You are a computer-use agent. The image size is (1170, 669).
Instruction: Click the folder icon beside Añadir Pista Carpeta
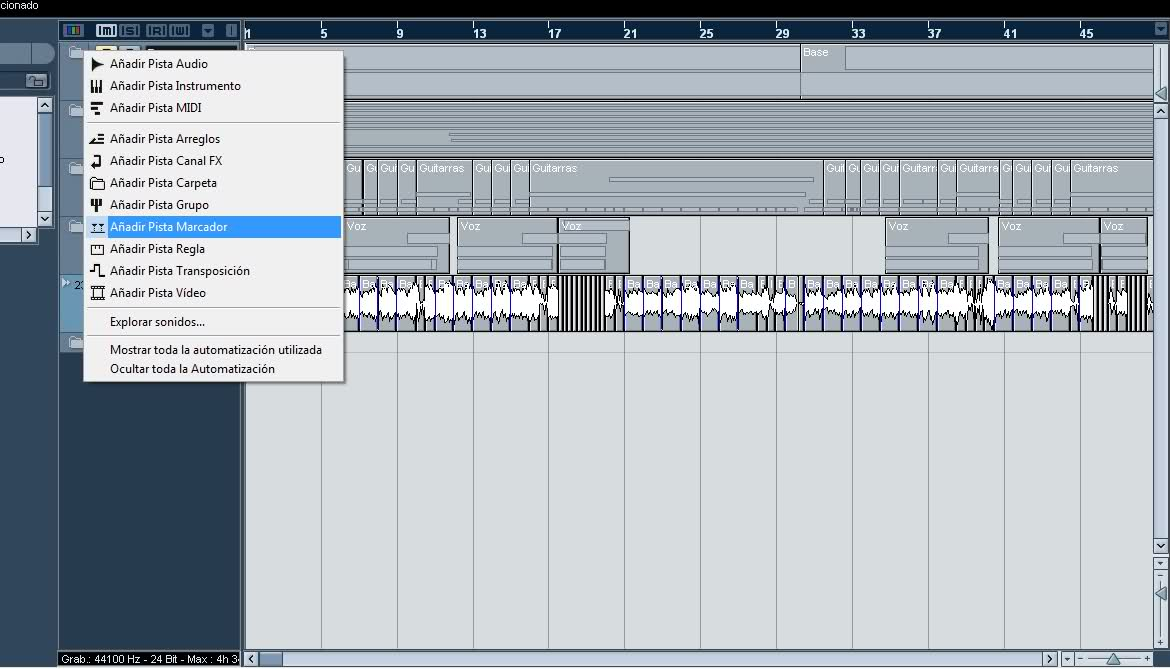[x=97, y=183]
